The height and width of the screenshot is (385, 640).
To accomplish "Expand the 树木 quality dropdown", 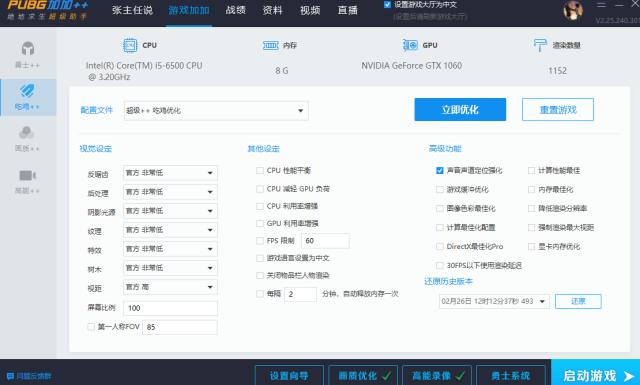I will (x=170, y=268).
